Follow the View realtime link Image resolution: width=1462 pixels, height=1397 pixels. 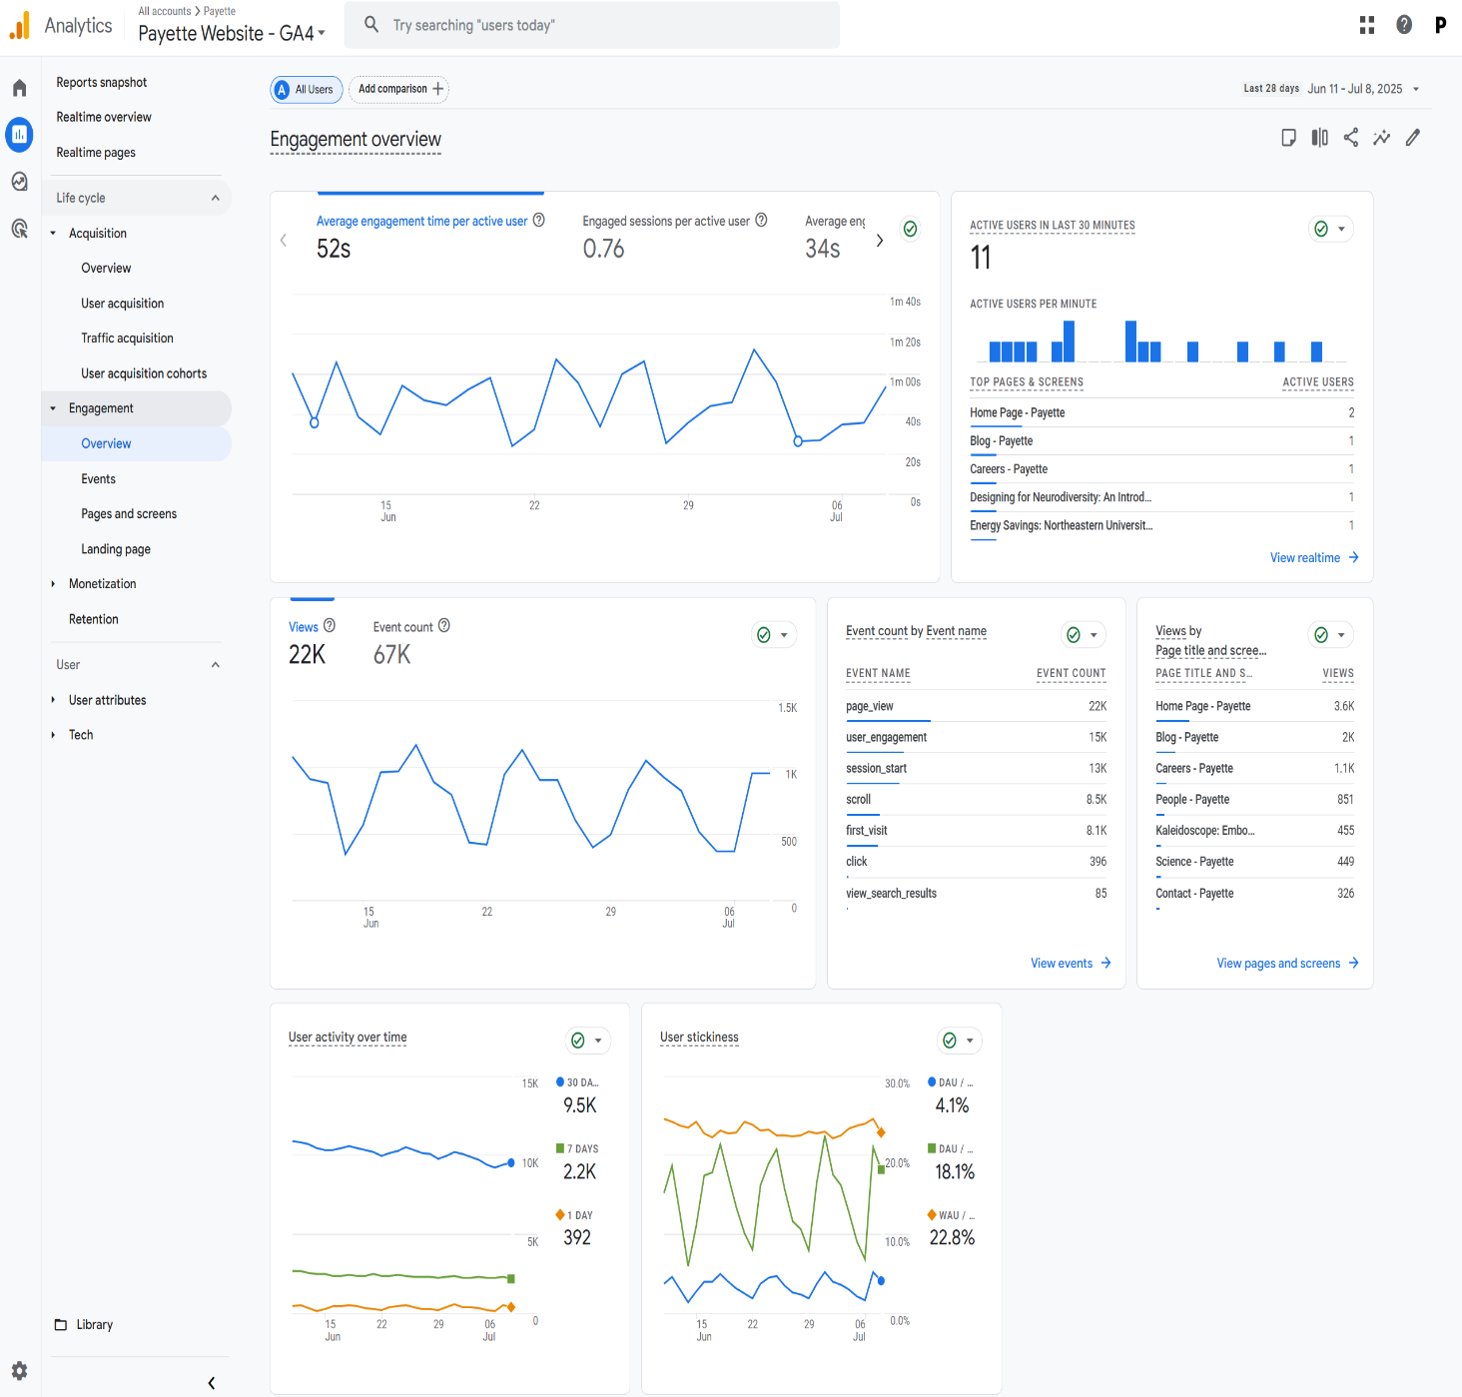(1314, 557)
